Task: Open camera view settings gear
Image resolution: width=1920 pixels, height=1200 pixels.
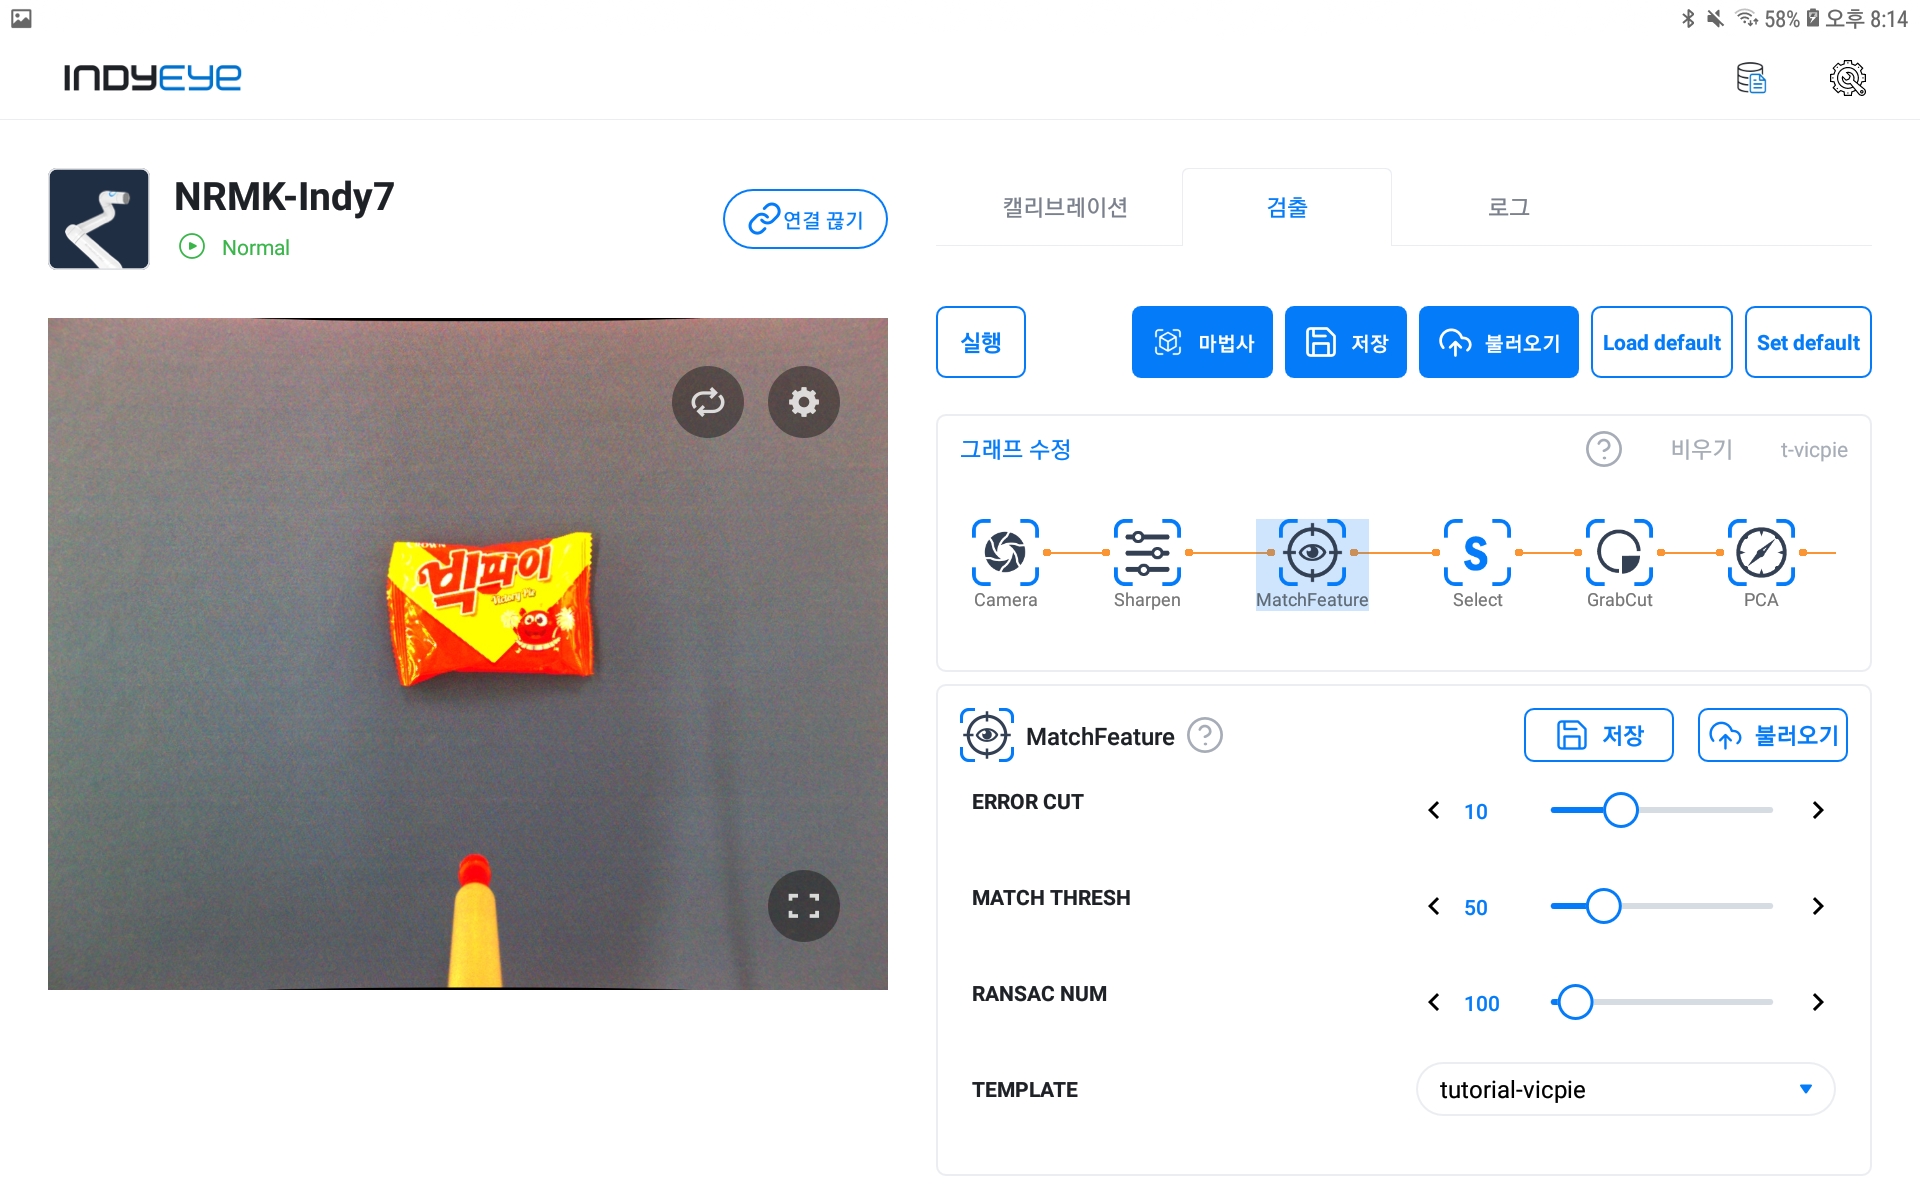Action: [803, 402]
